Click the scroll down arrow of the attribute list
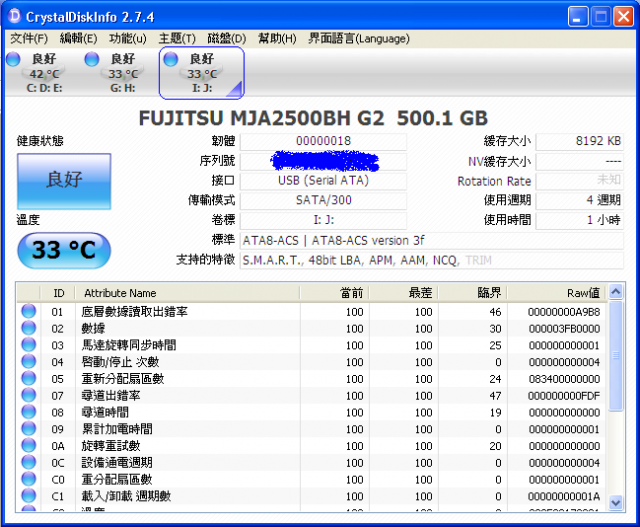Screen dimensions: 640x527 (616, 502)
